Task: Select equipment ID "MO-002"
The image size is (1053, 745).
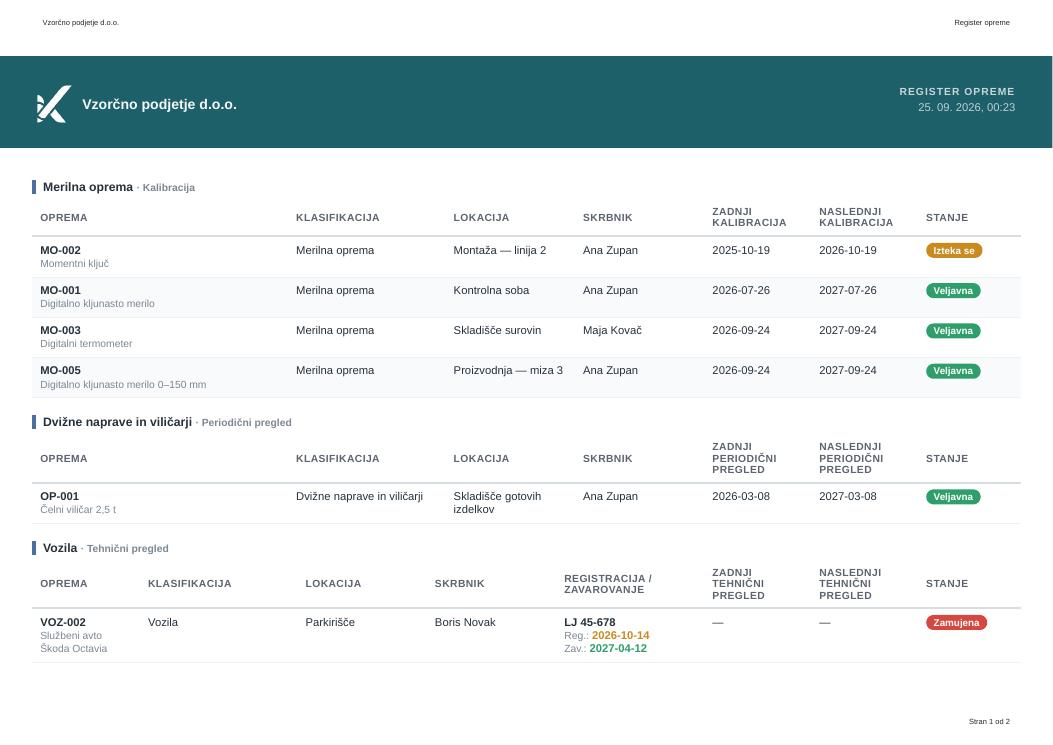Action: (x=60, y=250)
